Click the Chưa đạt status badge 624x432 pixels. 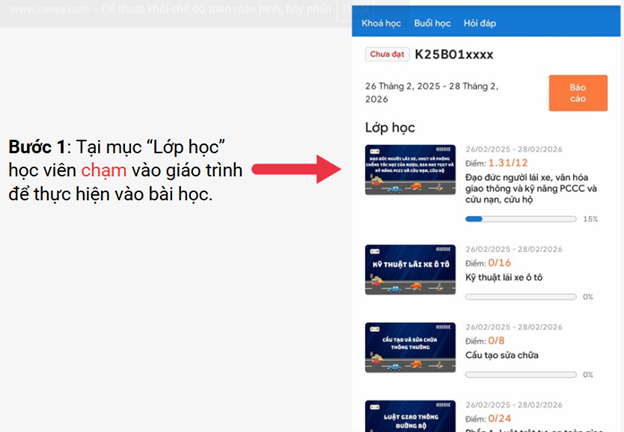click(x=386, y=55)
